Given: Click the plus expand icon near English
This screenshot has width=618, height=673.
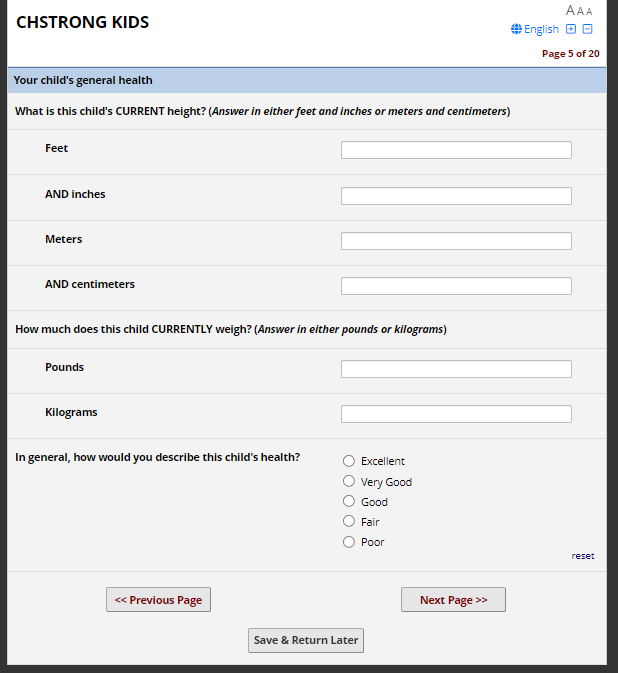Looking at the screenshot, I should pos(571,29).
